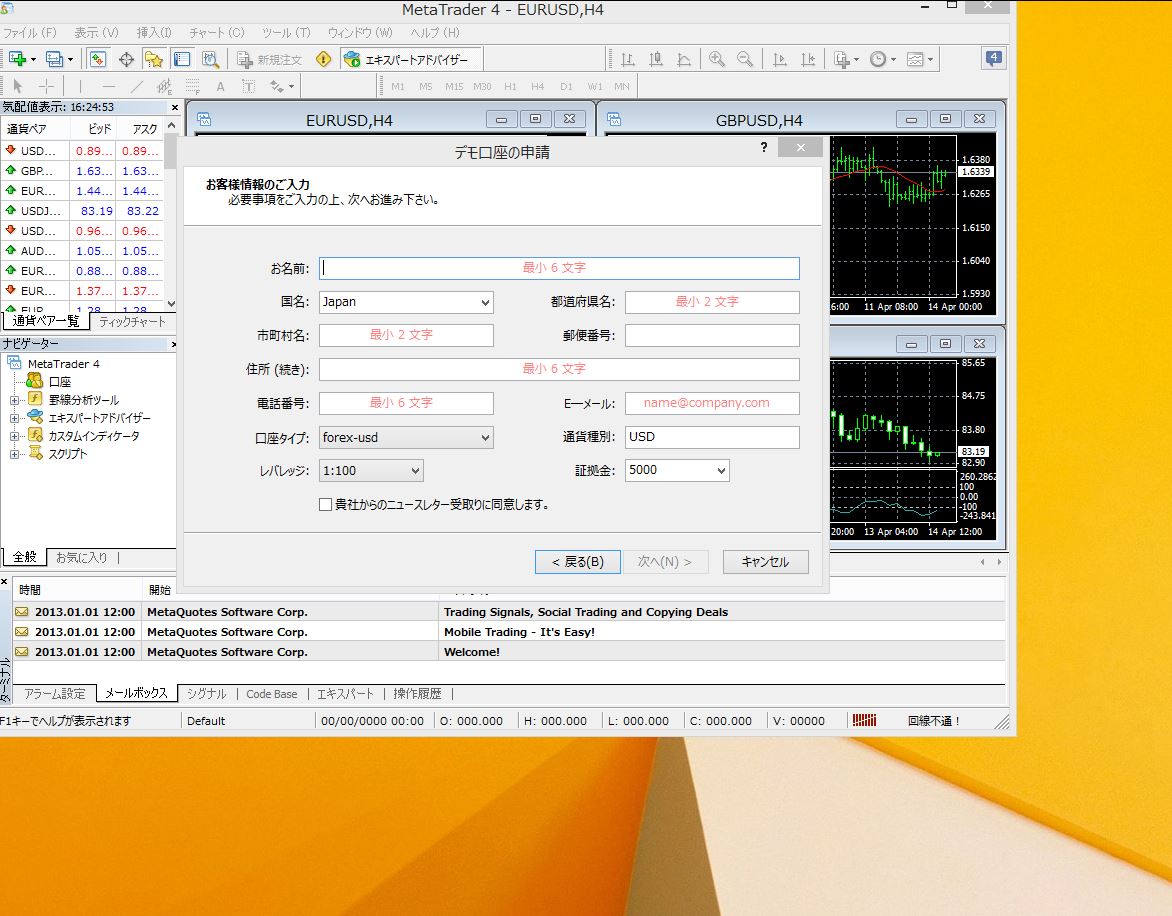Click the dialog help question mark button
The image size is (1172, 916).
click(763, 147)
